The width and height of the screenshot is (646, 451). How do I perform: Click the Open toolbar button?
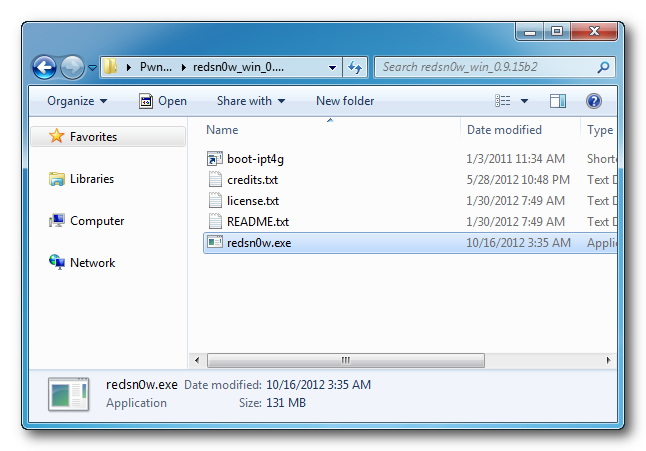tap(162, 101)
